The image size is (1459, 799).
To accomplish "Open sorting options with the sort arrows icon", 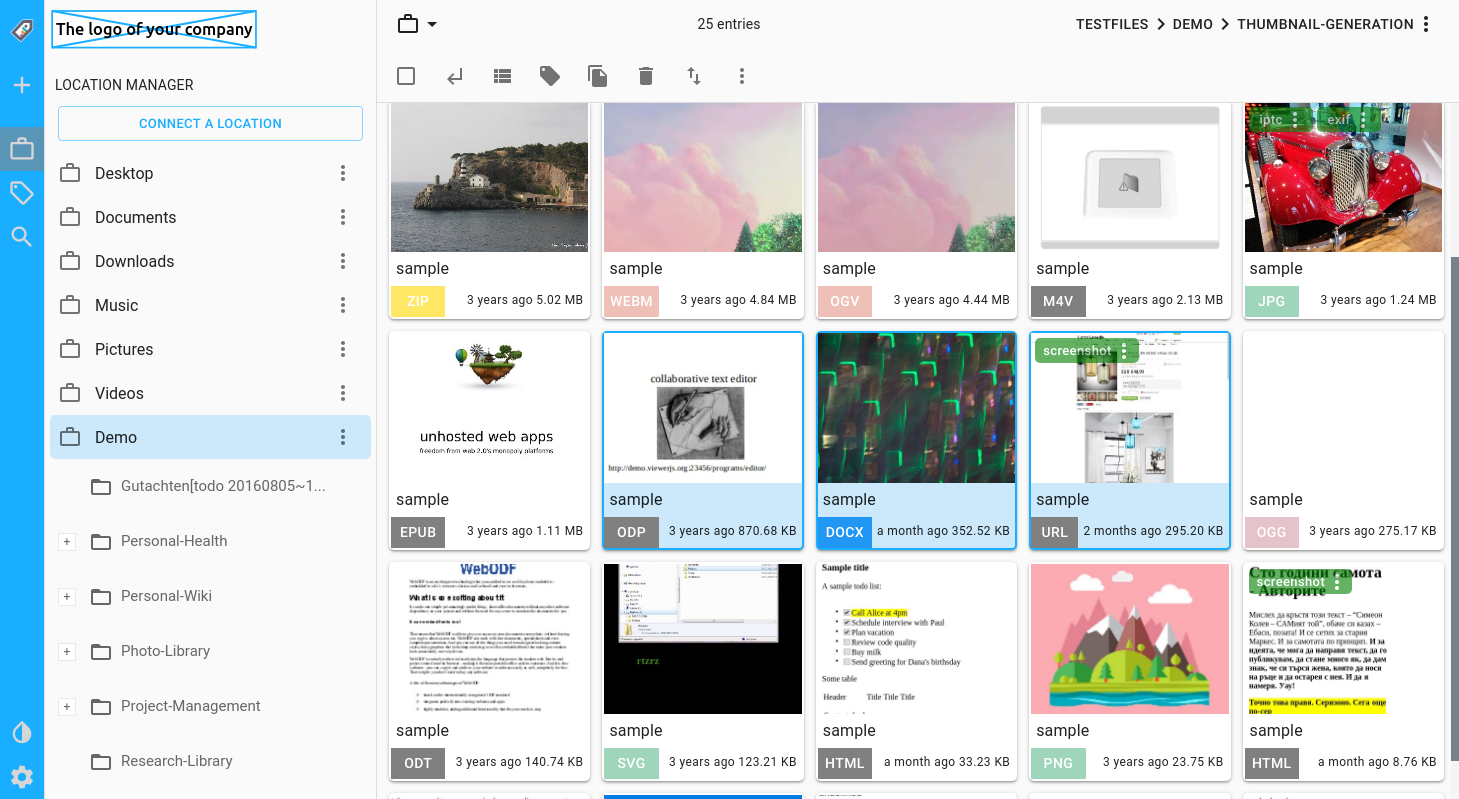I will point(693,75).
